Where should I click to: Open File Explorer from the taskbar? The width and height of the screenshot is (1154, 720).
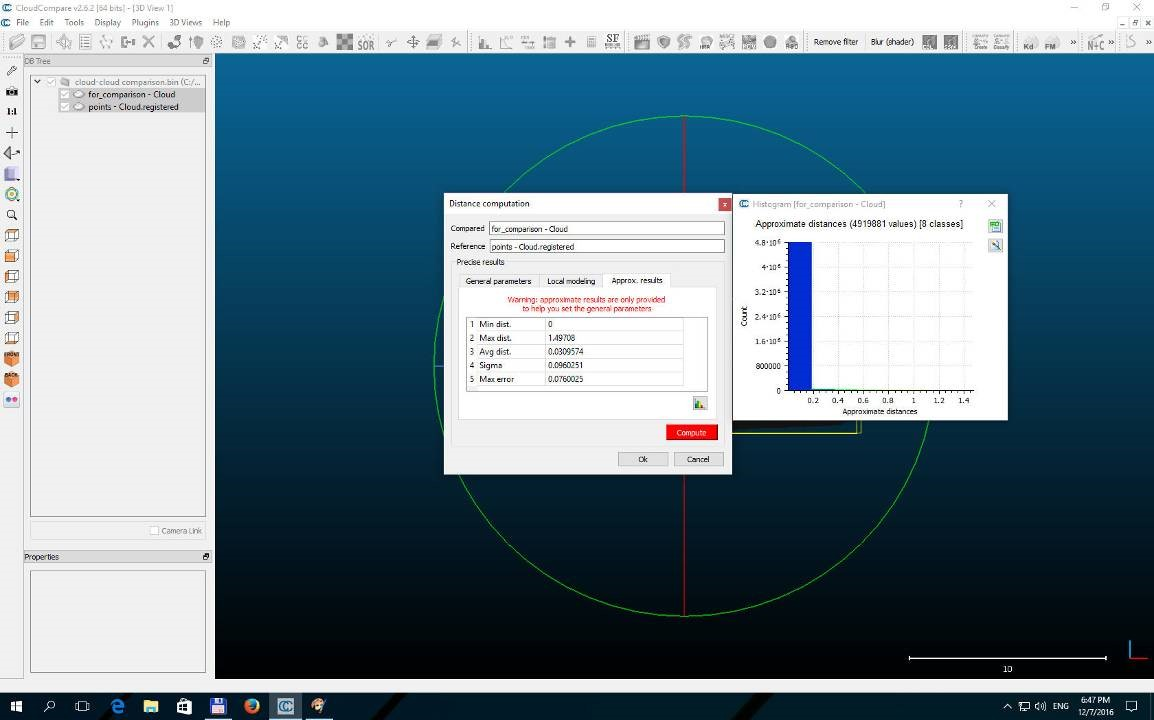(x=150, y=706)
